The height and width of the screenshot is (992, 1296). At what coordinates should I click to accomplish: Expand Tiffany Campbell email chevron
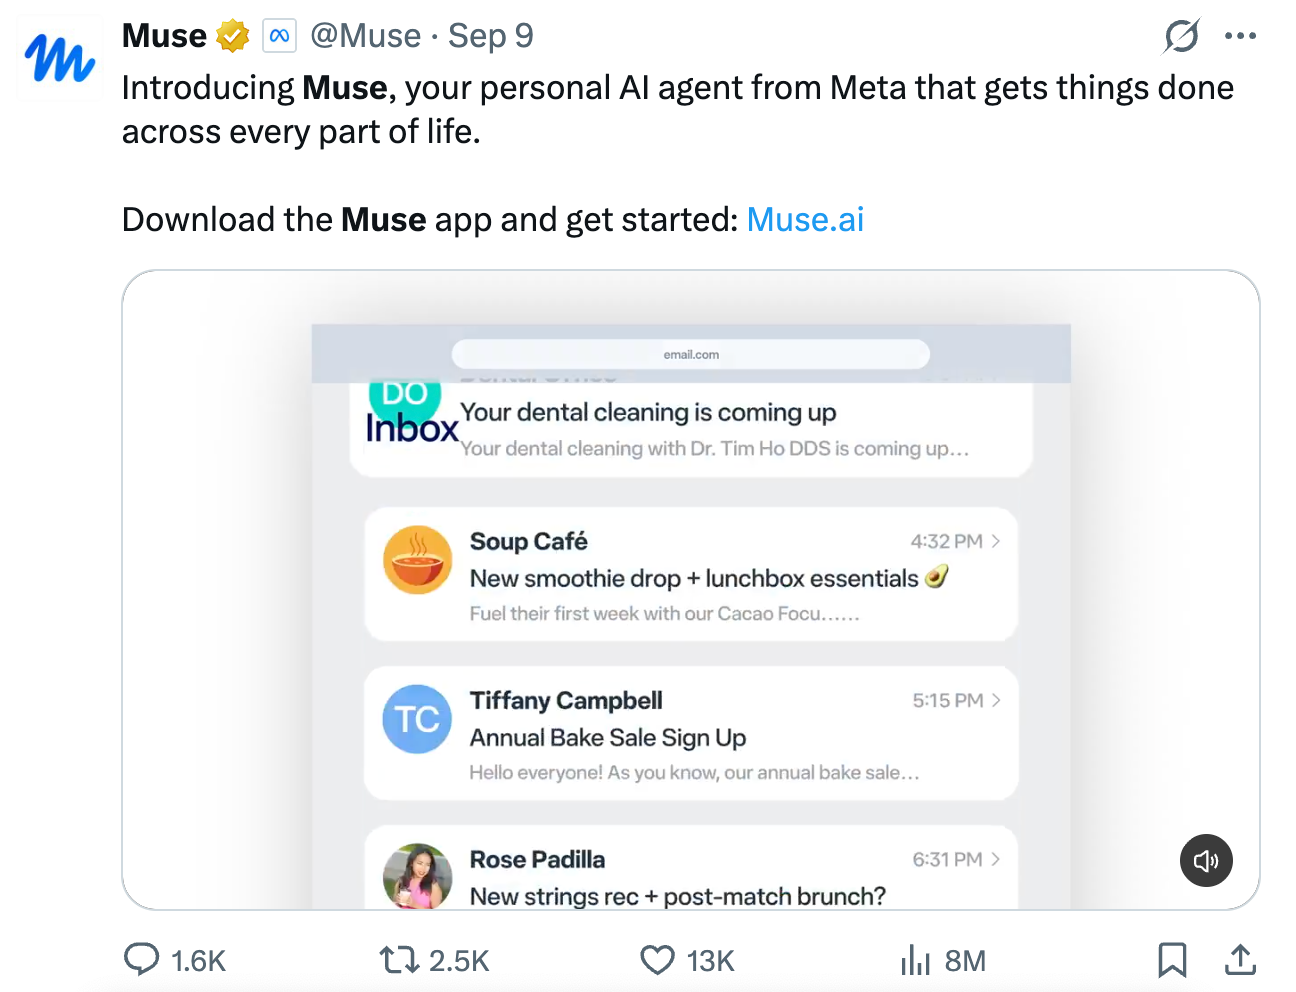(x=995, y=700)
